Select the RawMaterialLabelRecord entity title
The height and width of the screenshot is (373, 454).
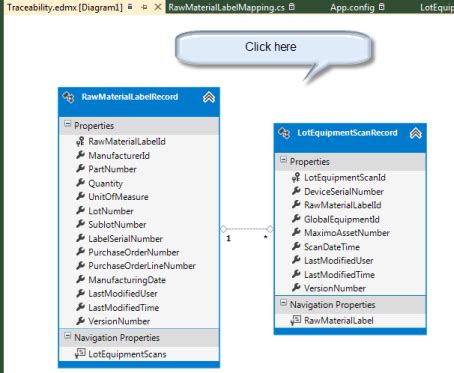[x=130, y=97]
